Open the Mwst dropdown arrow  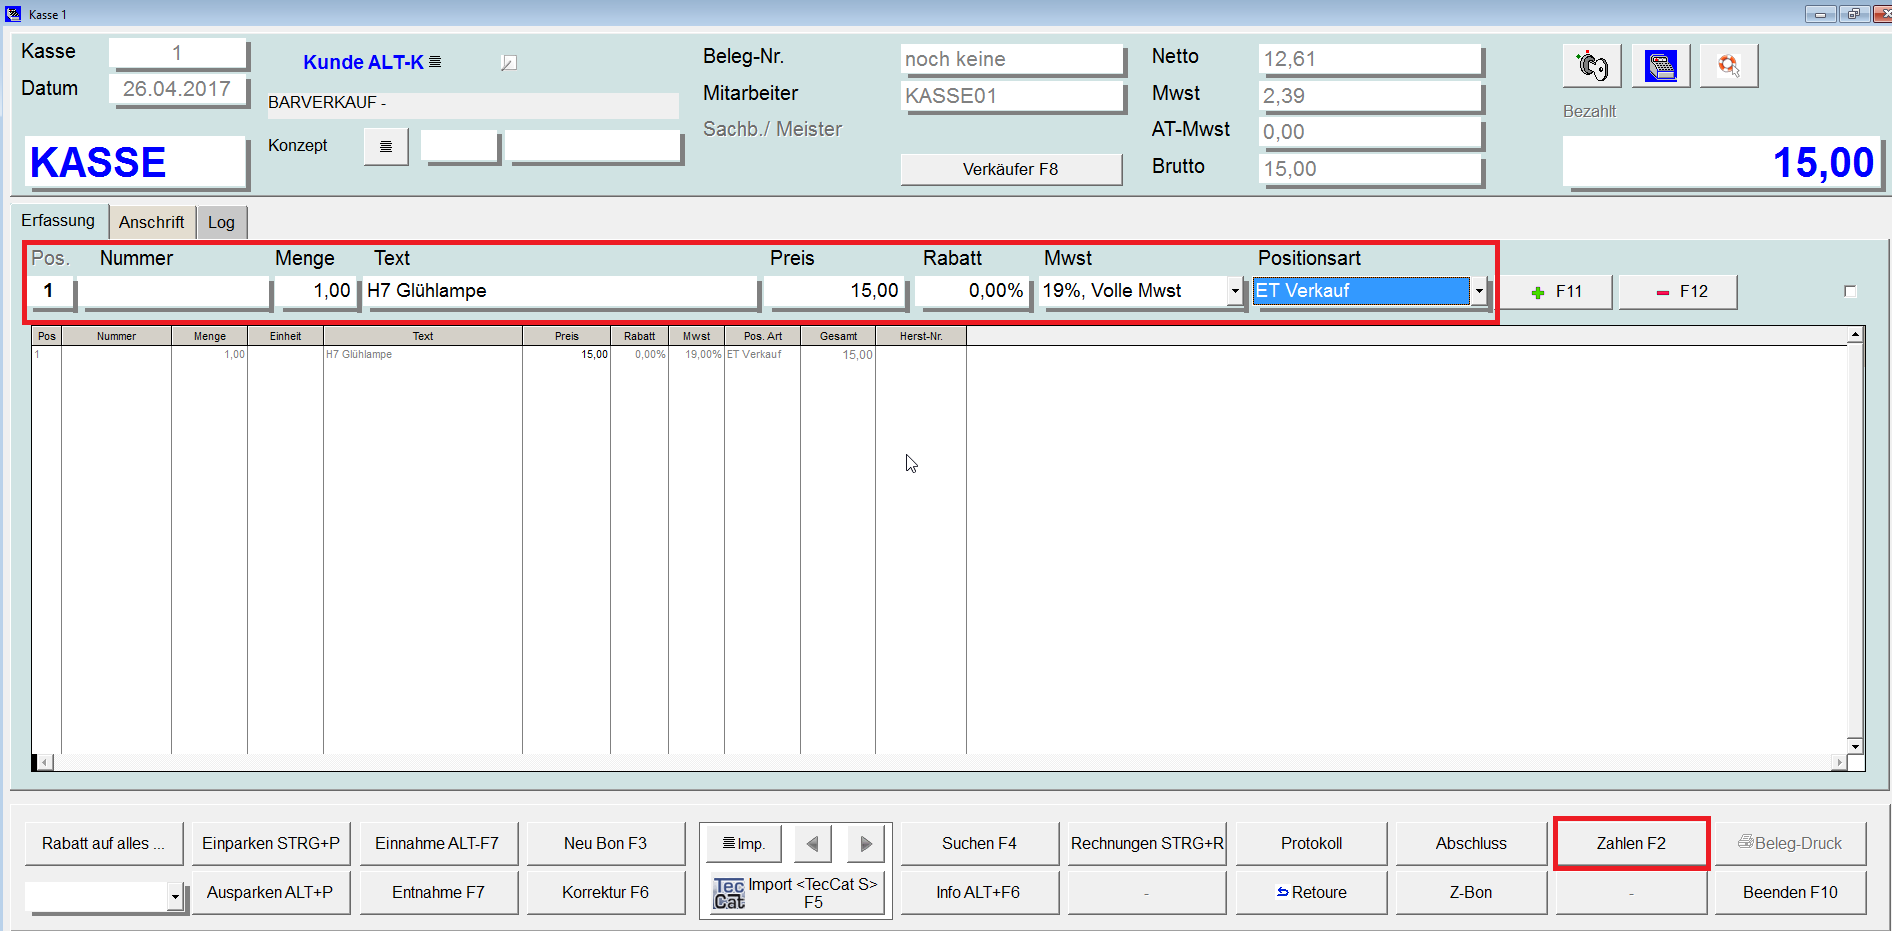coord(1235,291)
